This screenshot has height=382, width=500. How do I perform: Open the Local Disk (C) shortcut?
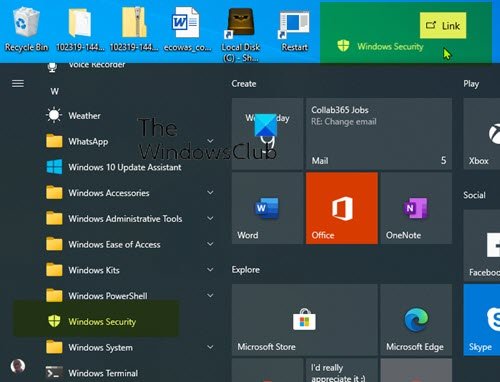(x=241, y=34)
